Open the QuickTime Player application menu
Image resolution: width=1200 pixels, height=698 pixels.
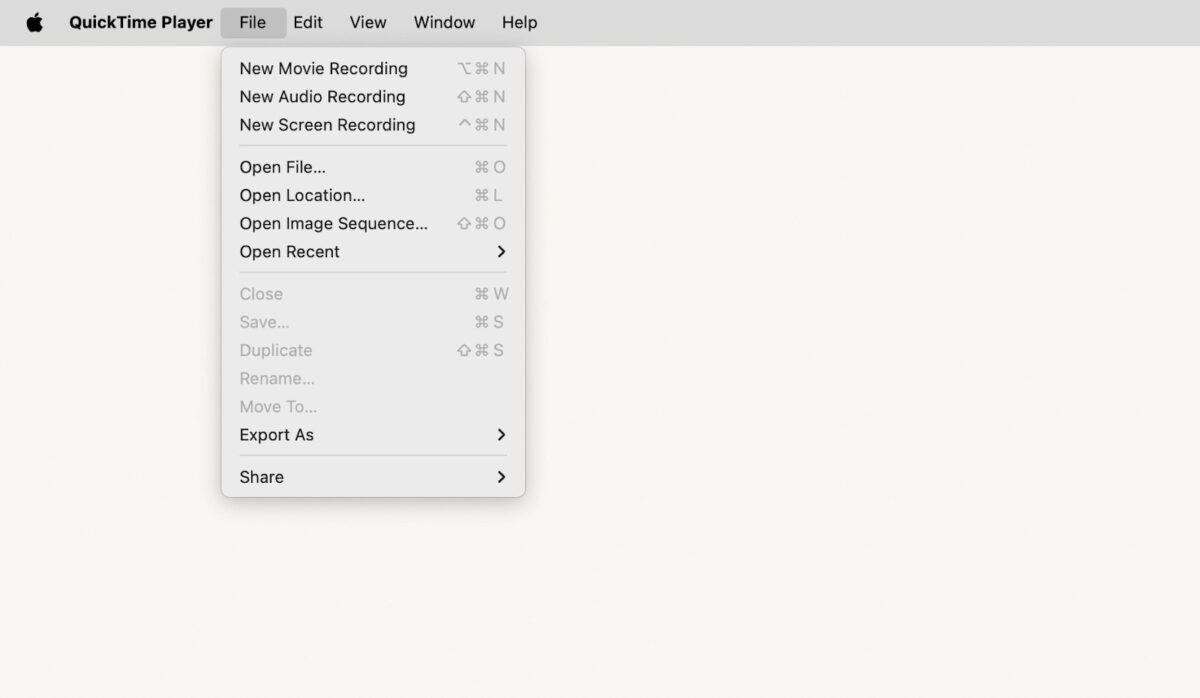pos(141,22)
